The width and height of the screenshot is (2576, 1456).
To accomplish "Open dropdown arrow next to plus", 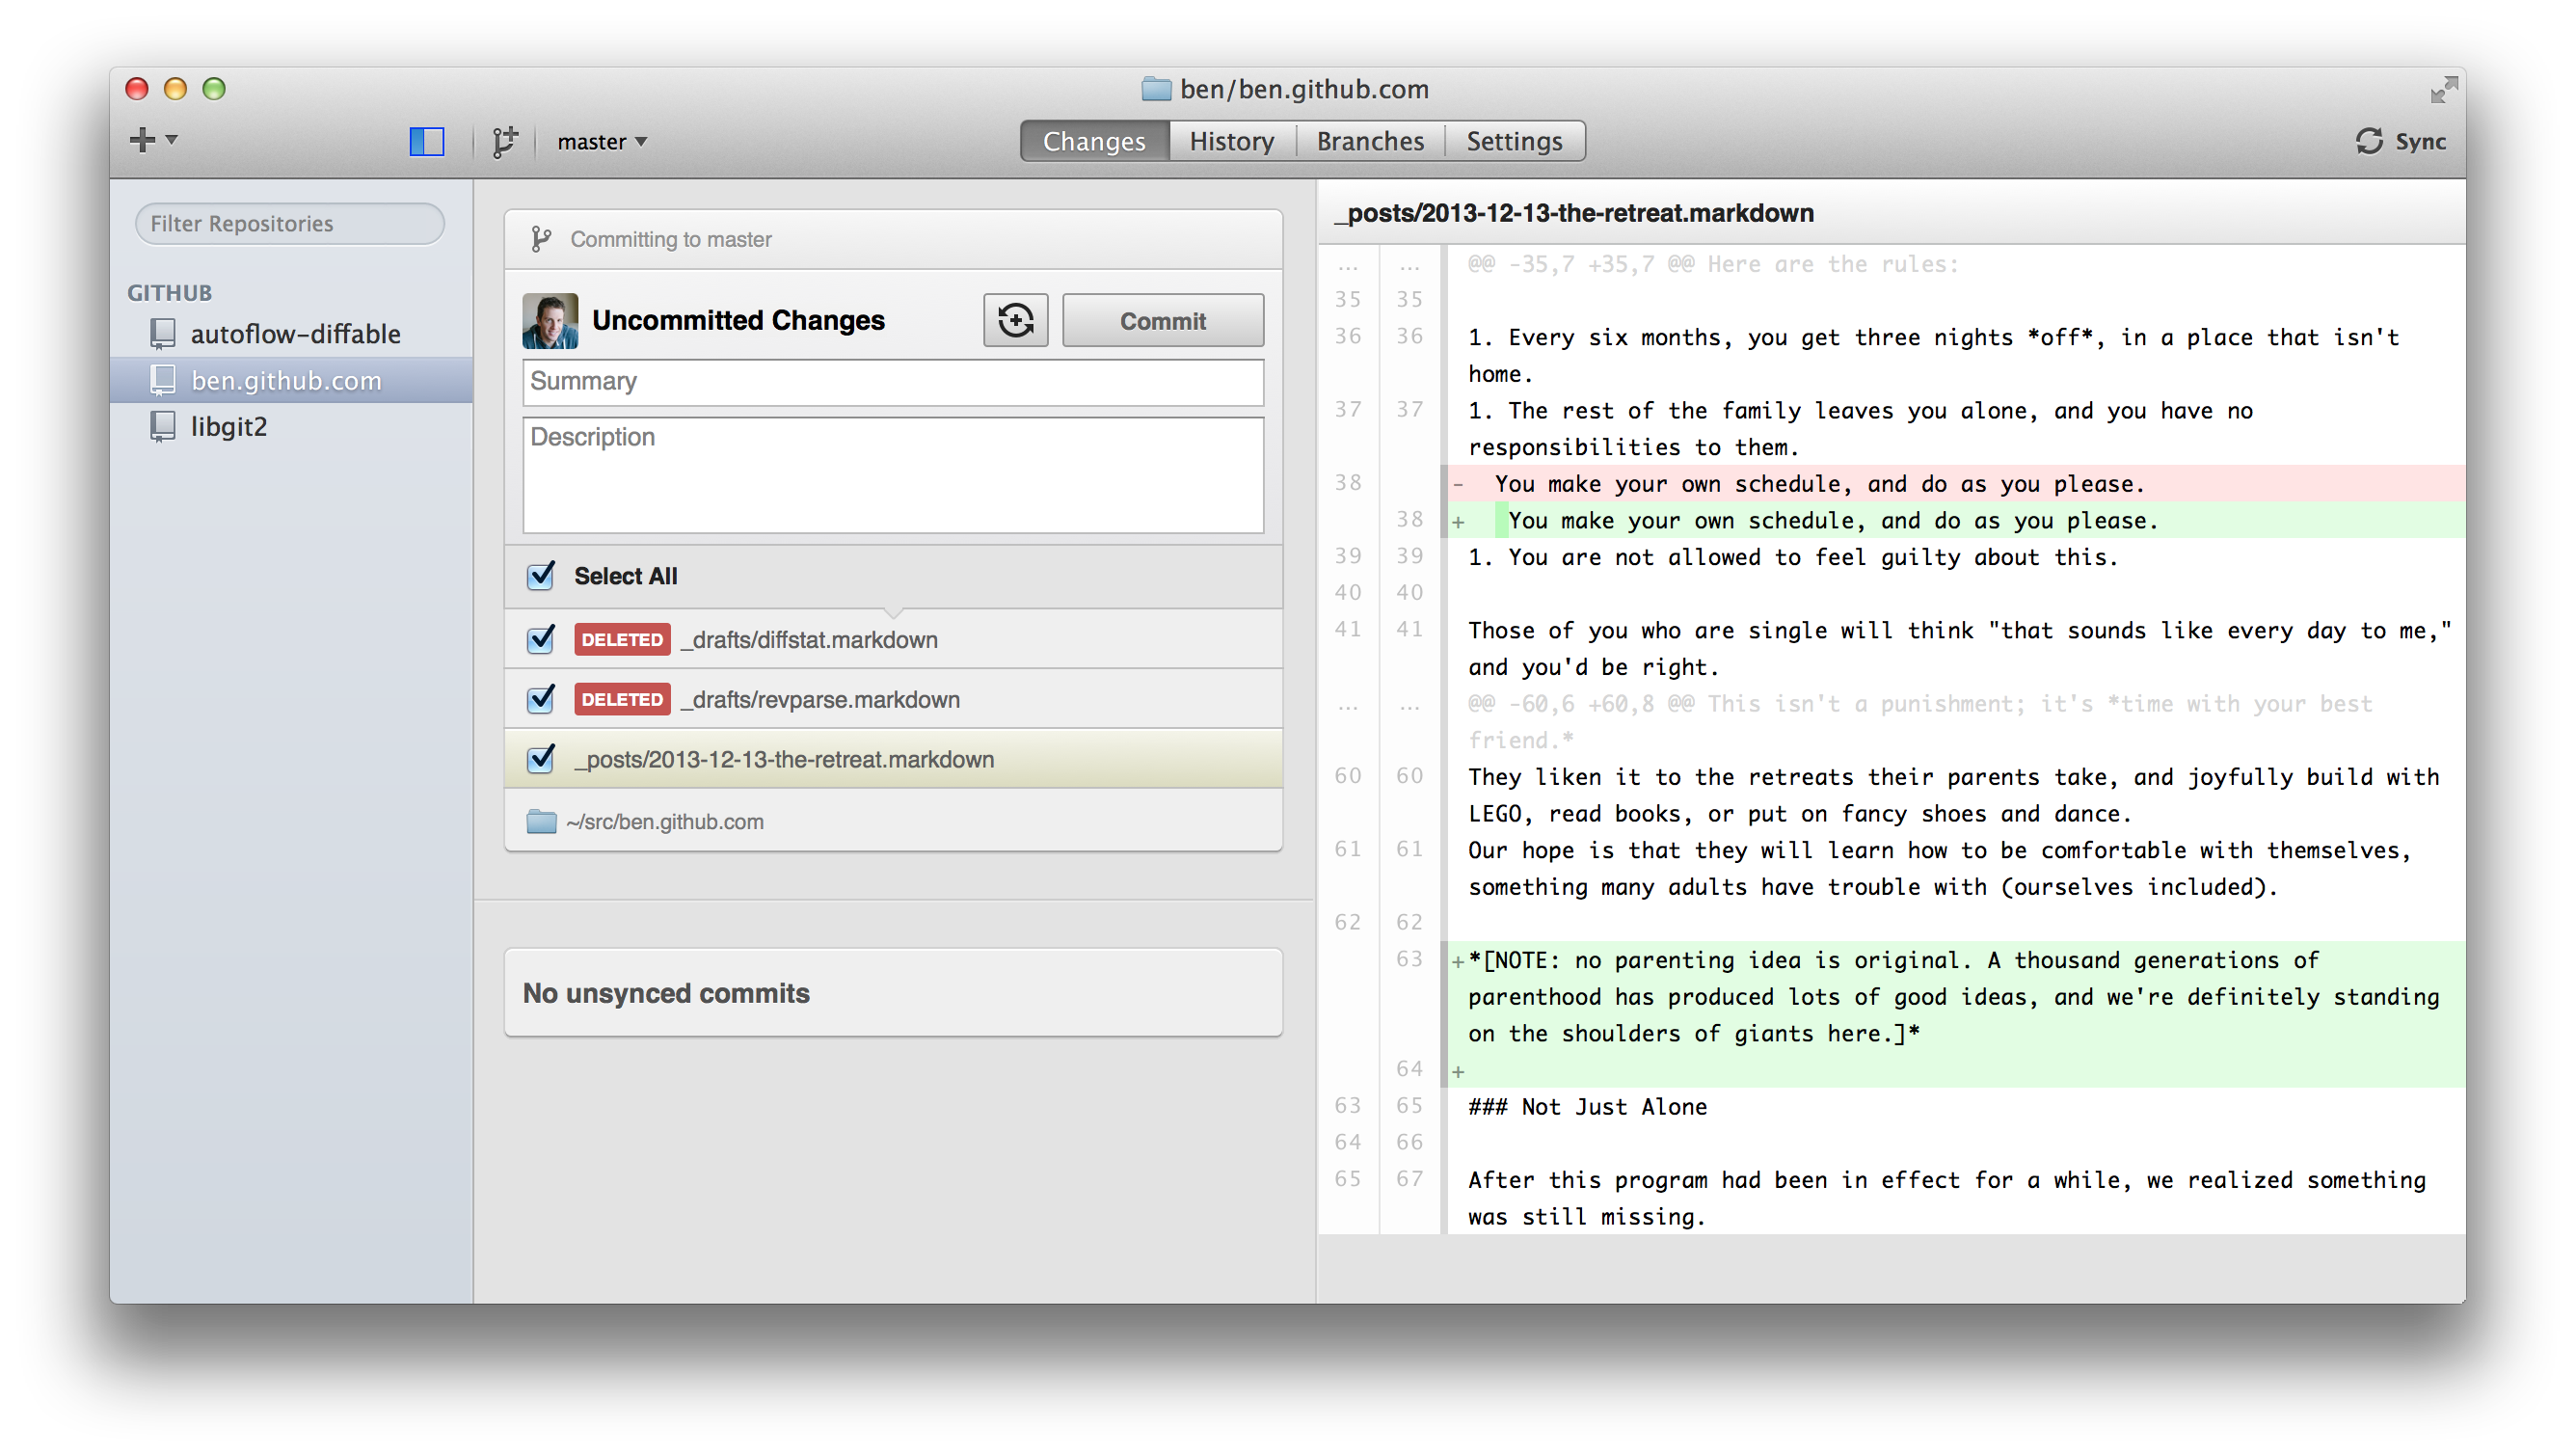I will coord(172,139).
